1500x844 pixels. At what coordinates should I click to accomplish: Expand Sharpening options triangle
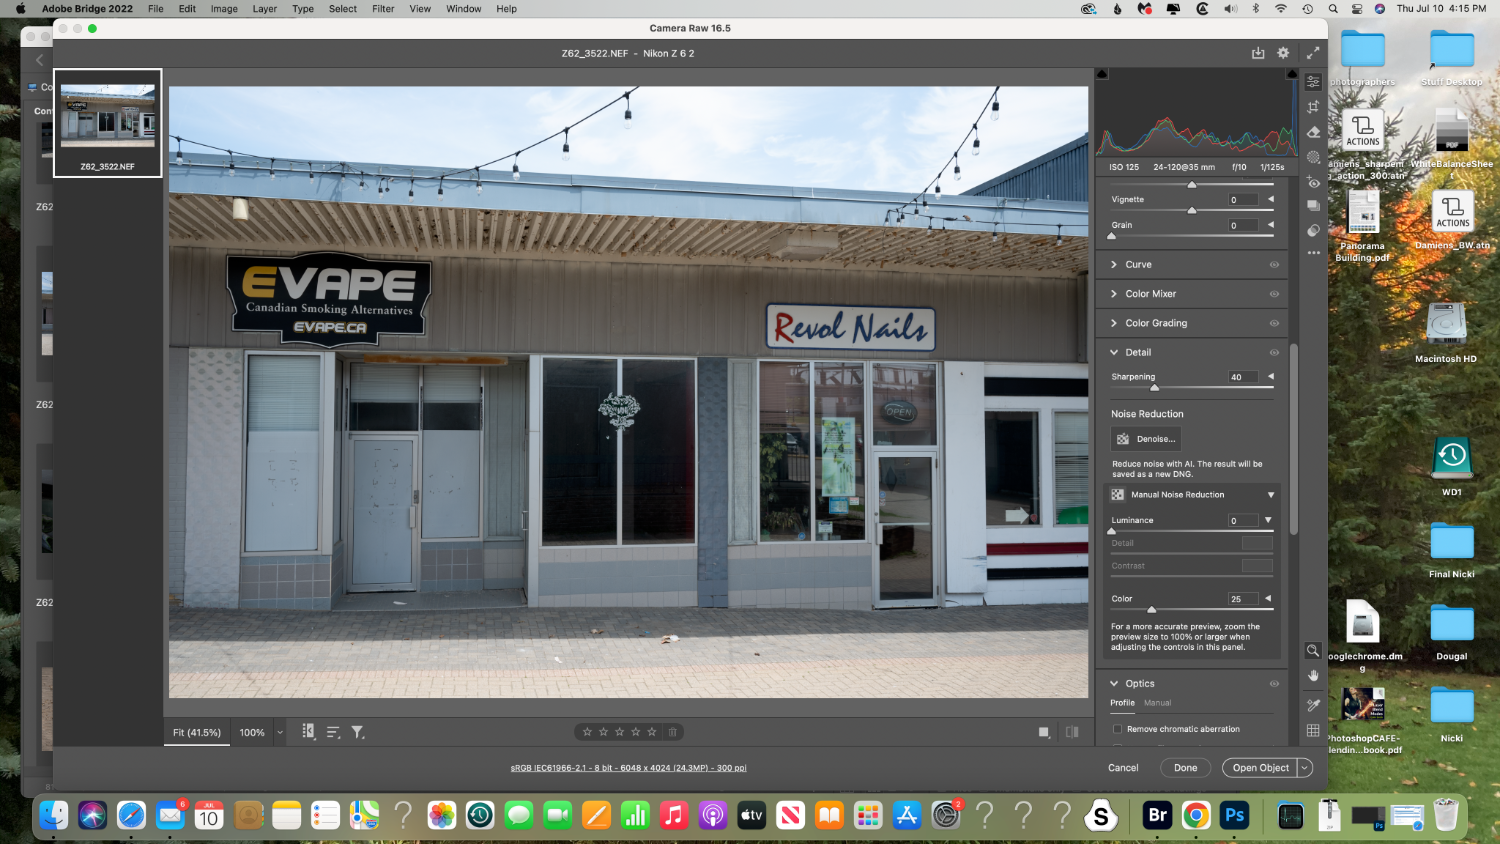point(1271,377)
